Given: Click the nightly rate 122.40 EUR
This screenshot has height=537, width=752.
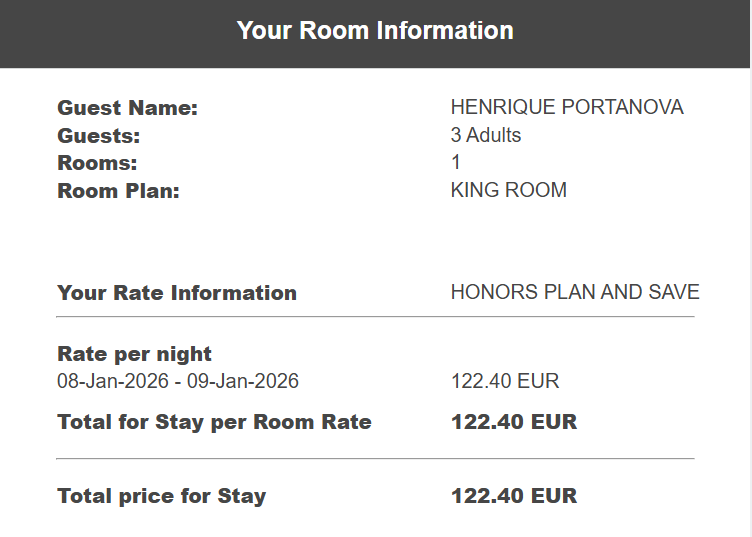Looking at the screenshot, I should tap(505, 381).
